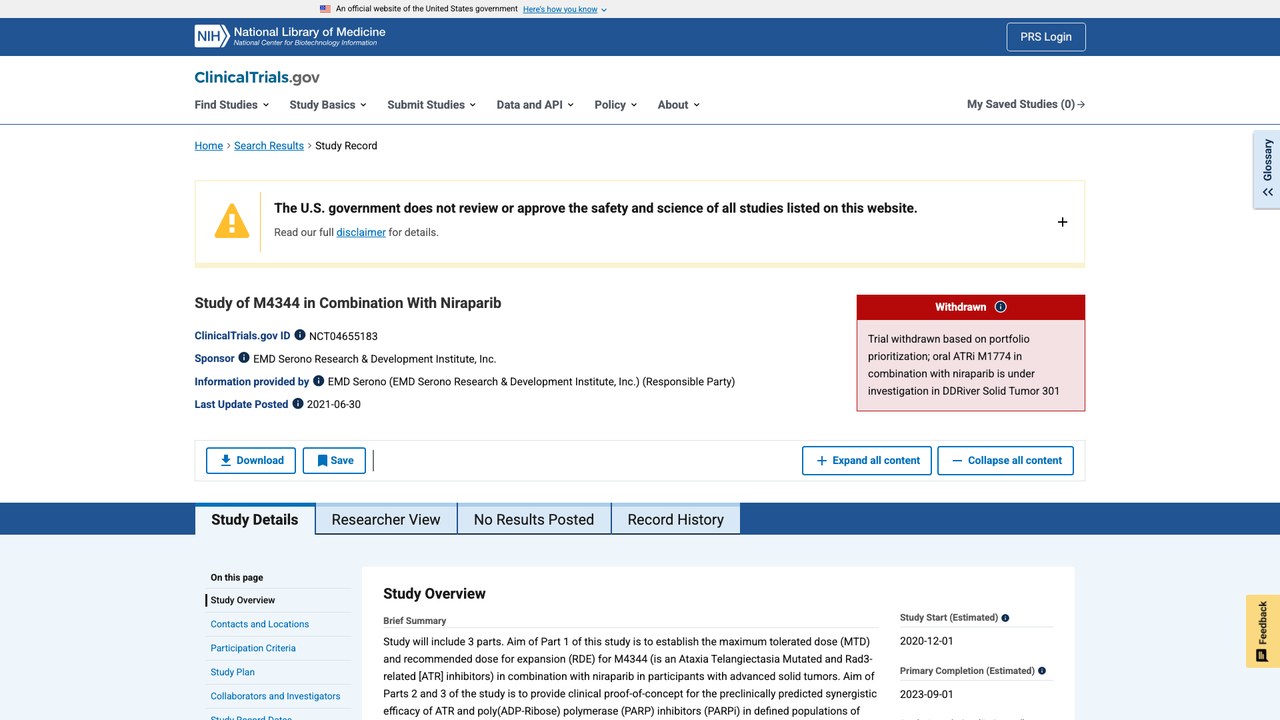Open Submit Studies menu
This screenshot has height=720, width=1280.
click(431, 105)
